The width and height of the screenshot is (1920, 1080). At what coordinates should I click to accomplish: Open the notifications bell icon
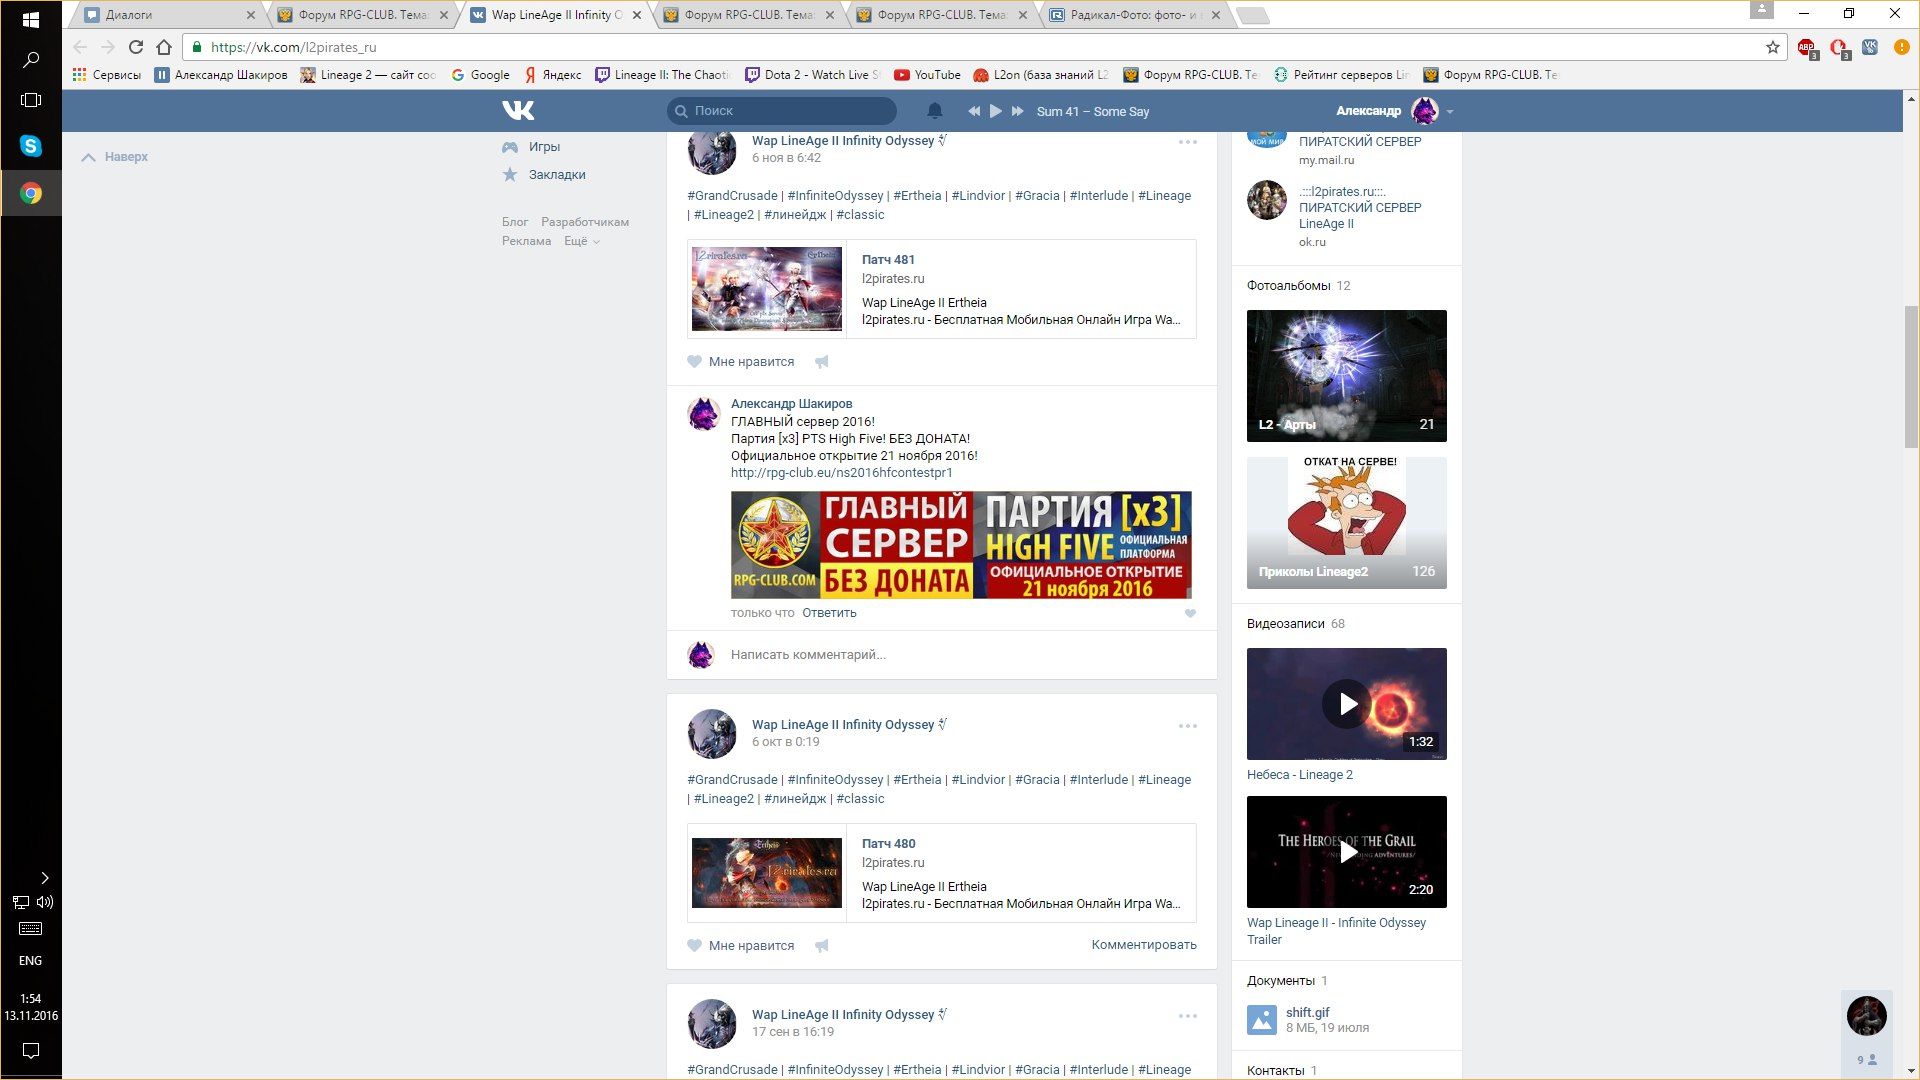[x=934, y=110]
